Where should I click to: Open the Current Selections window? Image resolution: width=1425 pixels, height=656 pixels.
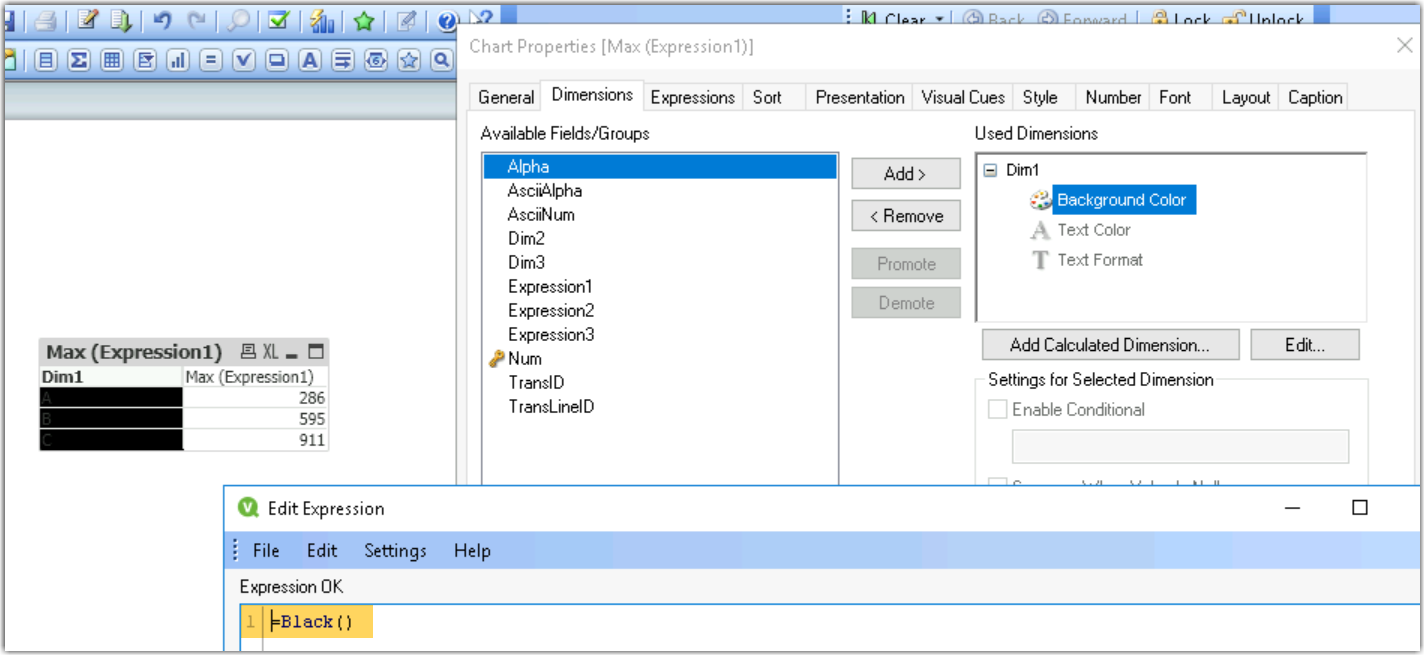[278, 20]
